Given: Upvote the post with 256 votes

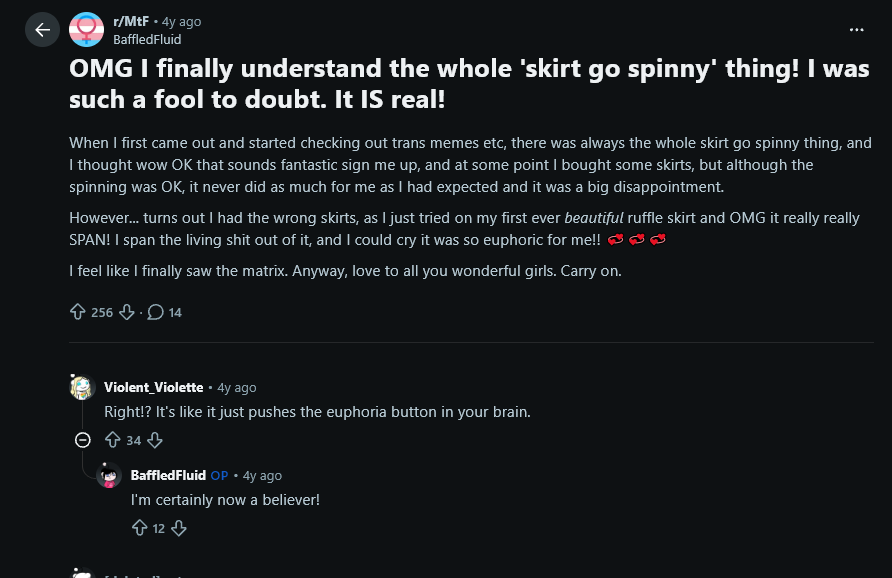Looking at the screenshot, I should (78, 312).
